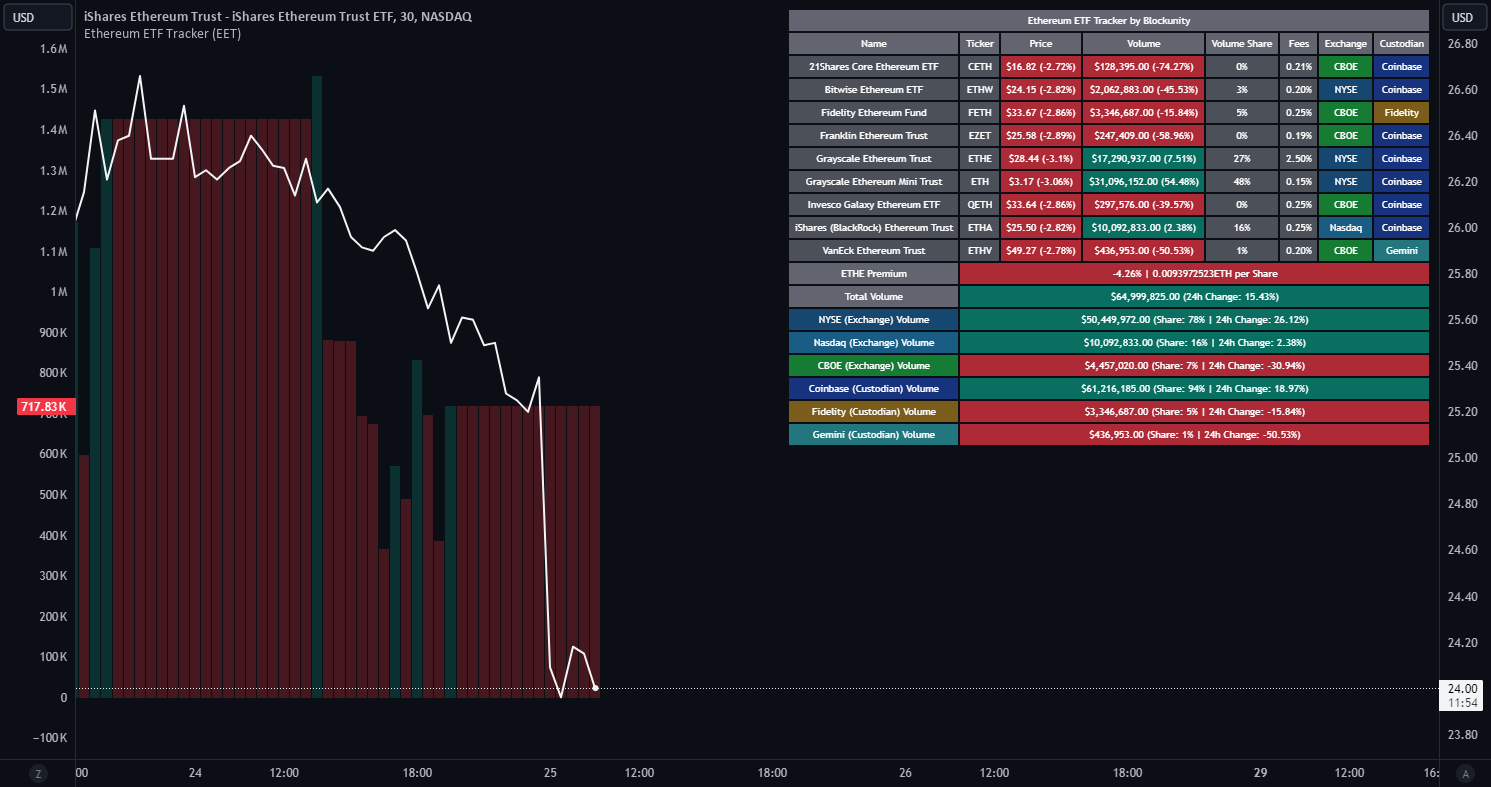Viewport: 1491px width, 787px height.
Task: Open the USD currency selector on left axis
Action: [x=36, y=17]
